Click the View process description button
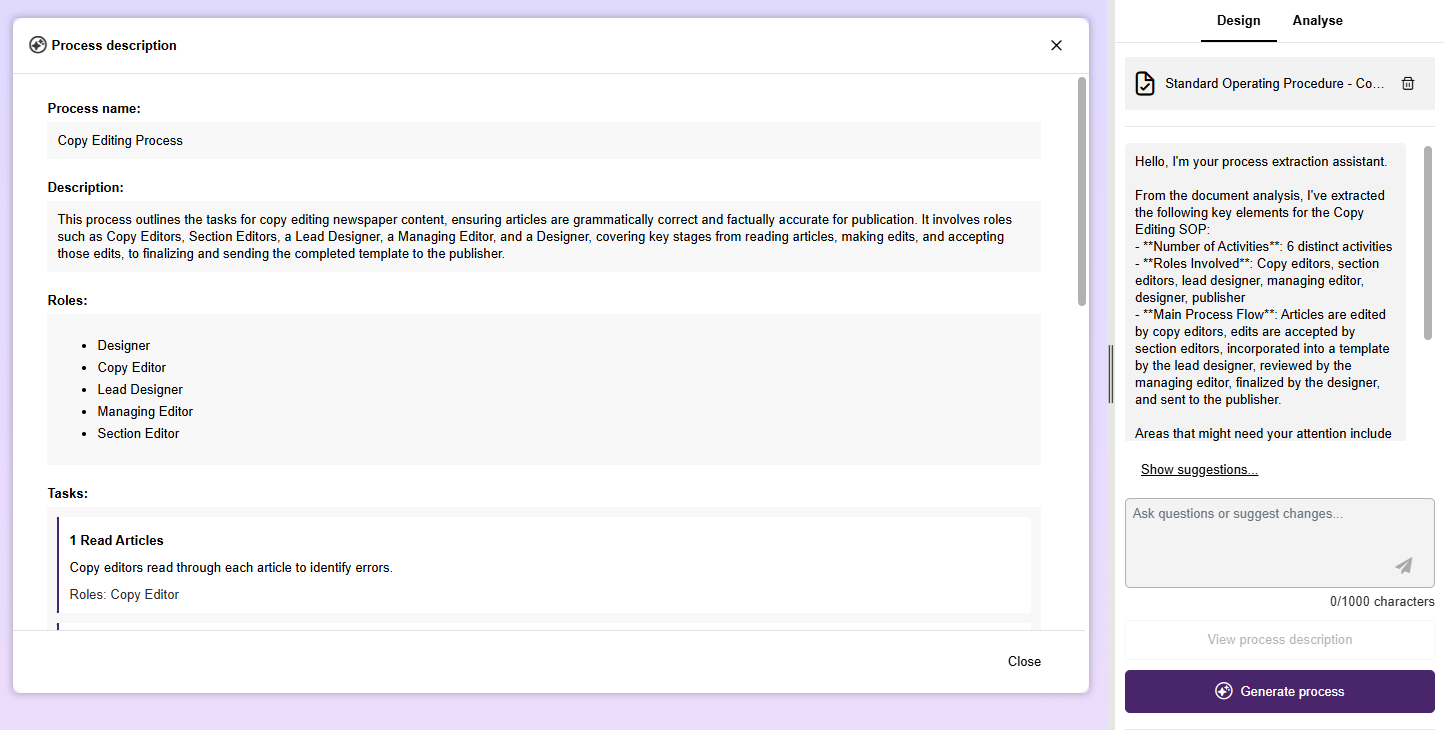 click(1279, 640)
